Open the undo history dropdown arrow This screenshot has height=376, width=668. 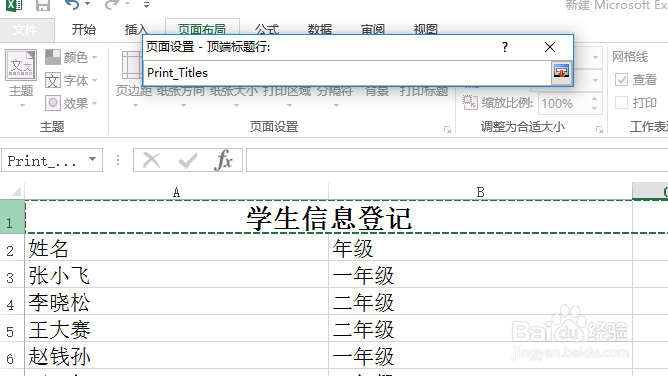click(x=88, y=4)
